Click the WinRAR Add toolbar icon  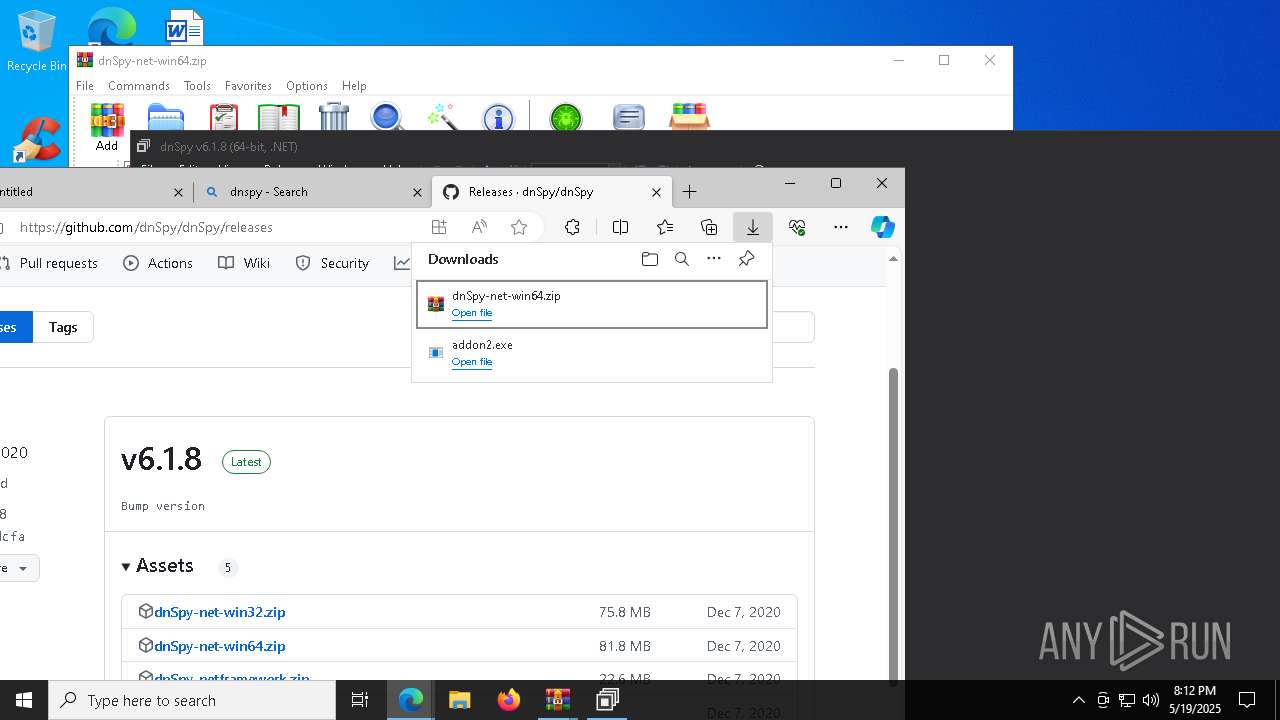click(x=107, y=127)
